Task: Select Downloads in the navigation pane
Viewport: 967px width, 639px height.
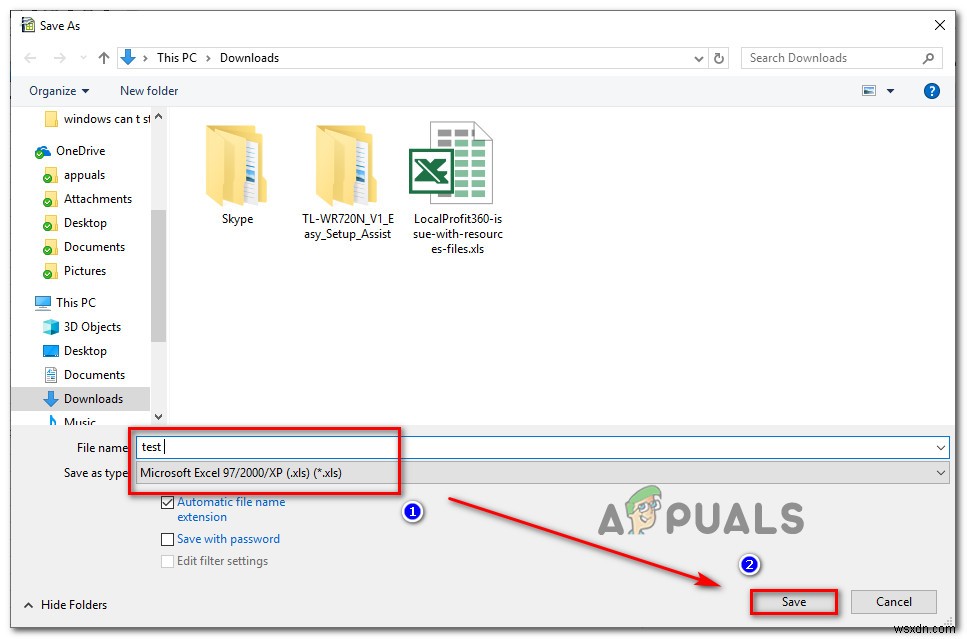Action: click(83, 399)
